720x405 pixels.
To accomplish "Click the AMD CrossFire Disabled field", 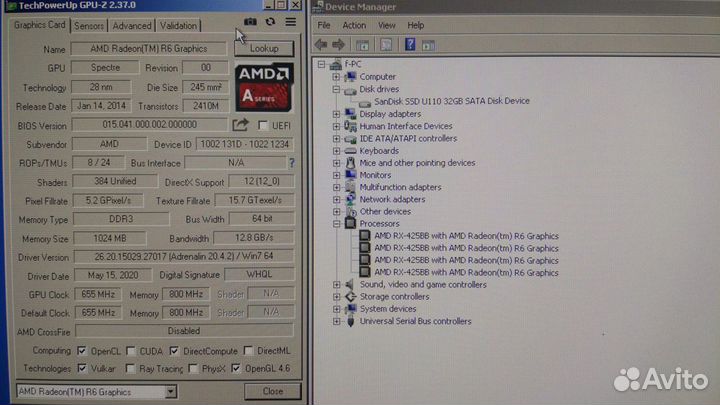I will coord(184,331).
